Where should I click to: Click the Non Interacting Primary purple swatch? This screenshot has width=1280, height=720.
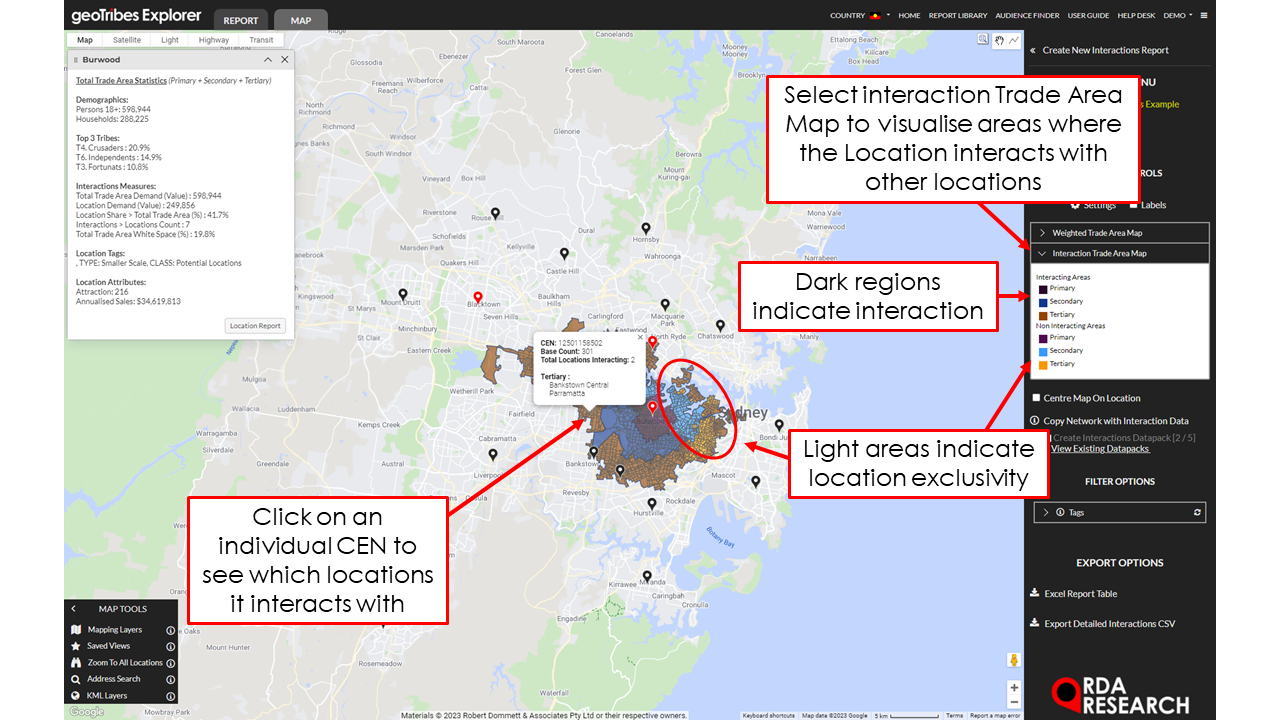click(x=1043, y=339)
